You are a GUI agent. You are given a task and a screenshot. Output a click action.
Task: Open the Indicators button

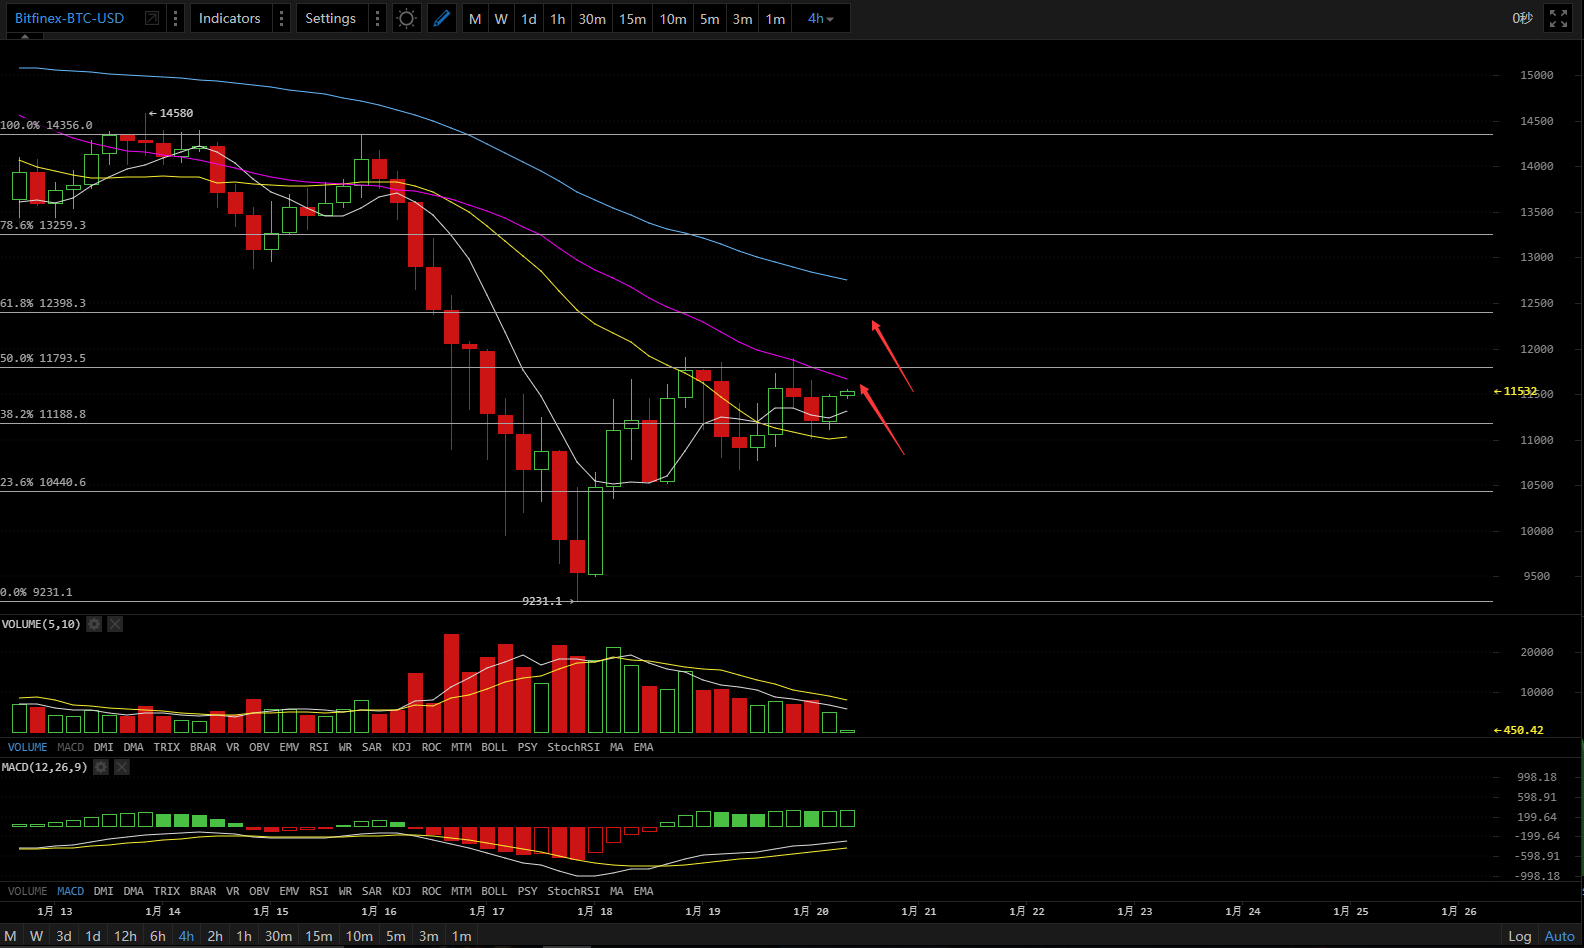point(229,19)
